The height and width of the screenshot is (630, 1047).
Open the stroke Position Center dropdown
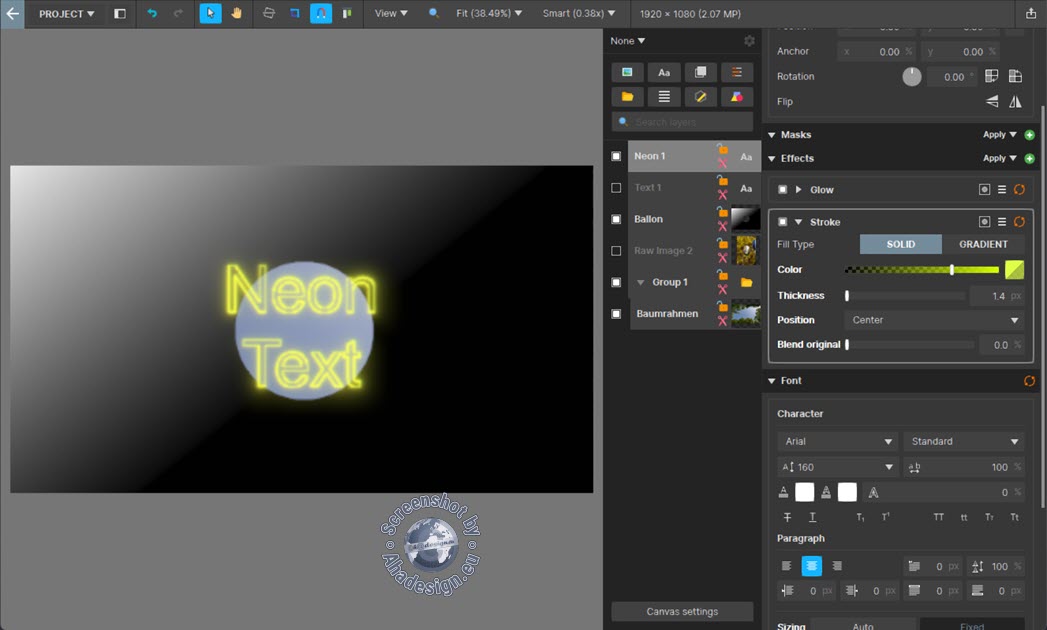(x=933, y=320)
